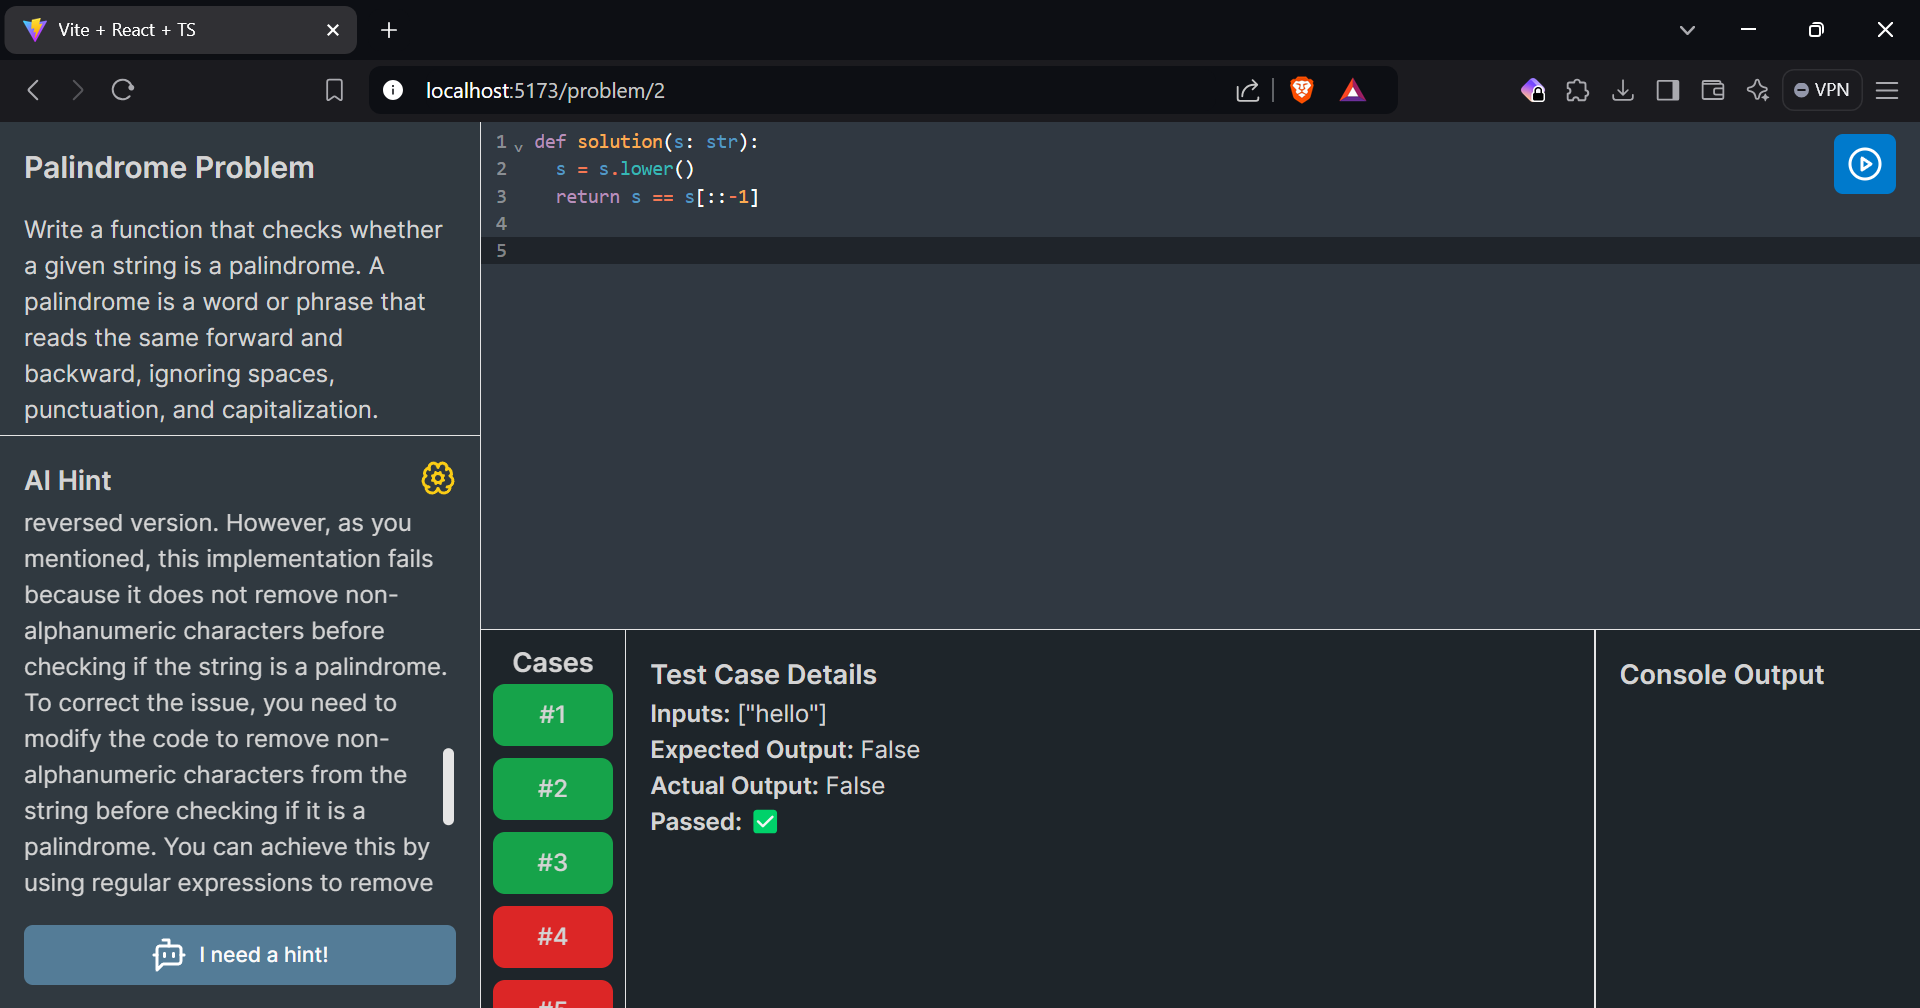
Task: Open the Brave Wallet icon
Action: pos(1712,91)
